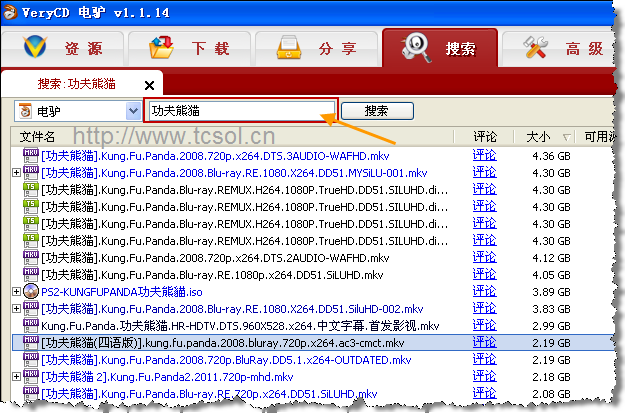Open 评论 link for the 2.18 GB file
The width and height of the screenshot is (625, 413).
click(484, 376)
